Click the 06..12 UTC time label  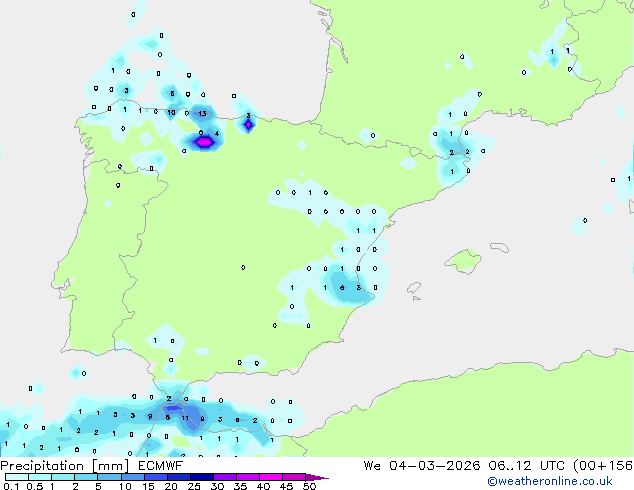[526, 466]
